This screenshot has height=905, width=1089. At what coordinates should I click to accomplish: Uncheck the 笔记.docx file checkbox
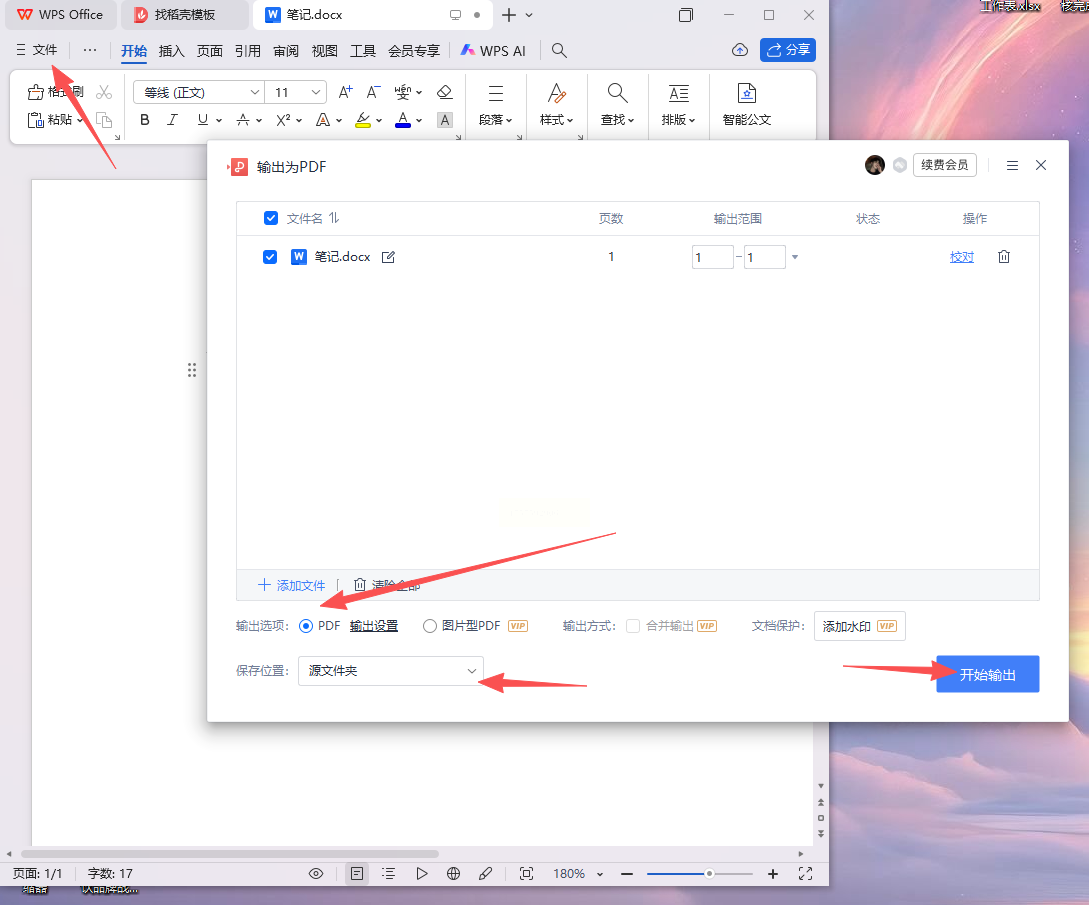(x=270, y=257)
